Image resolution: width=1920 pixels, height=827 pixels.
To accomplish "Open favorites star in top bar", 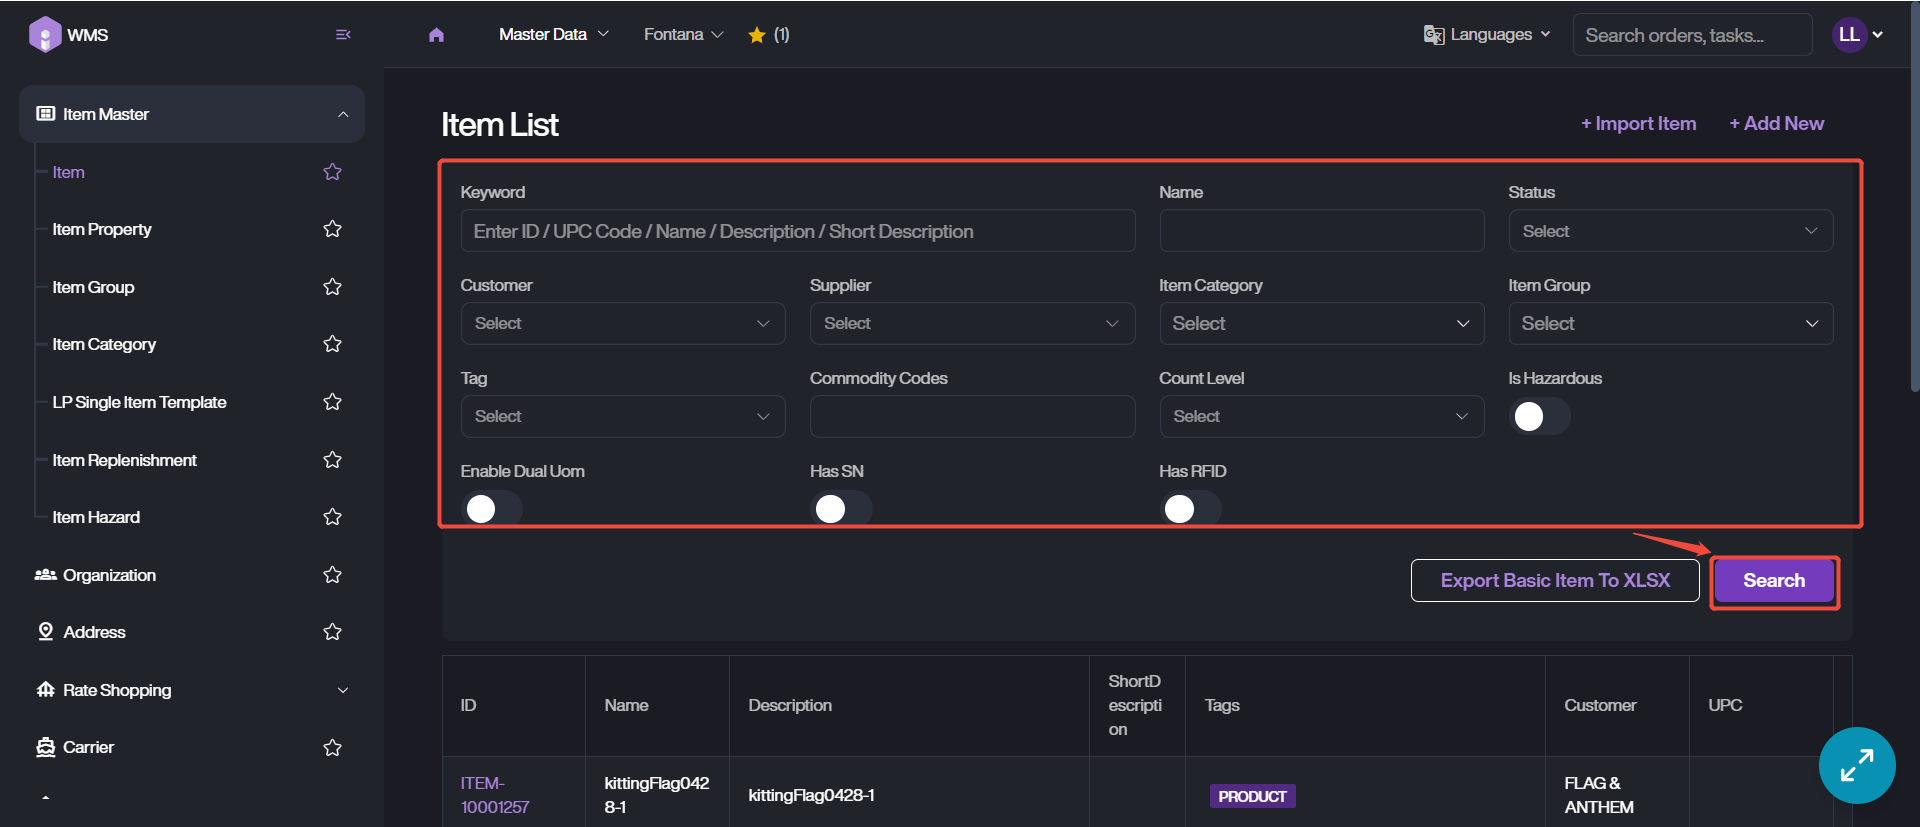I will tap(757, 35).
